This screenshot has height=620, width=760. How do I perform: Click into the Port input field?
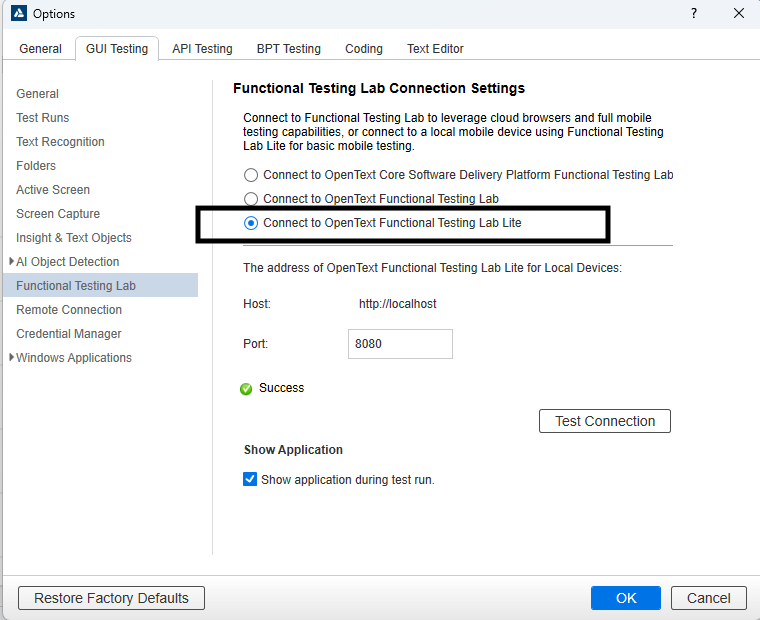coord(400,344)
